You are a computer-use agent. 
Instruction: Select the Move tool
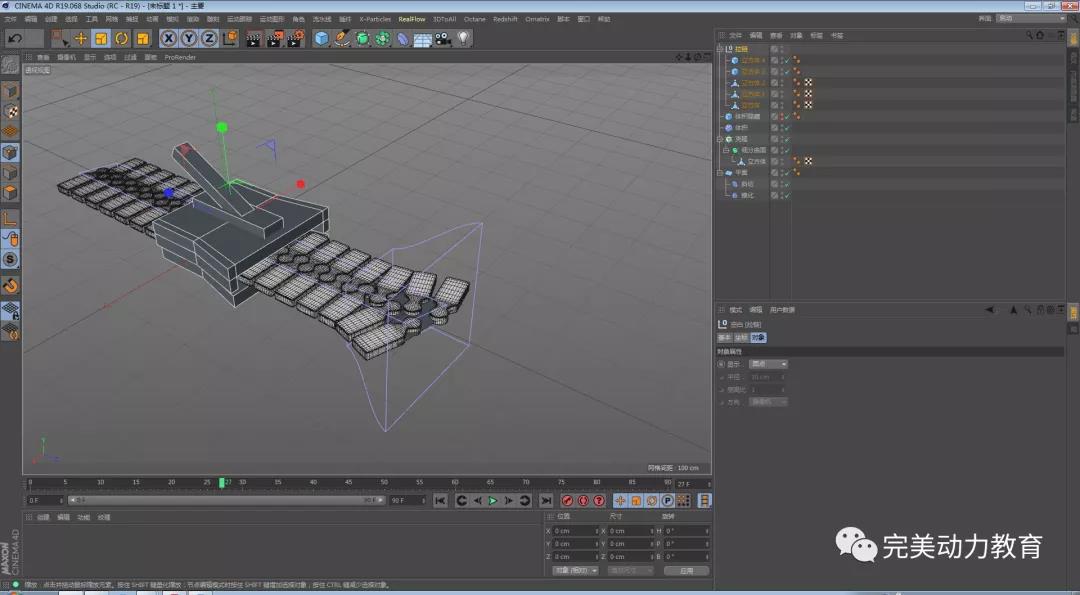tap(81, 38)
